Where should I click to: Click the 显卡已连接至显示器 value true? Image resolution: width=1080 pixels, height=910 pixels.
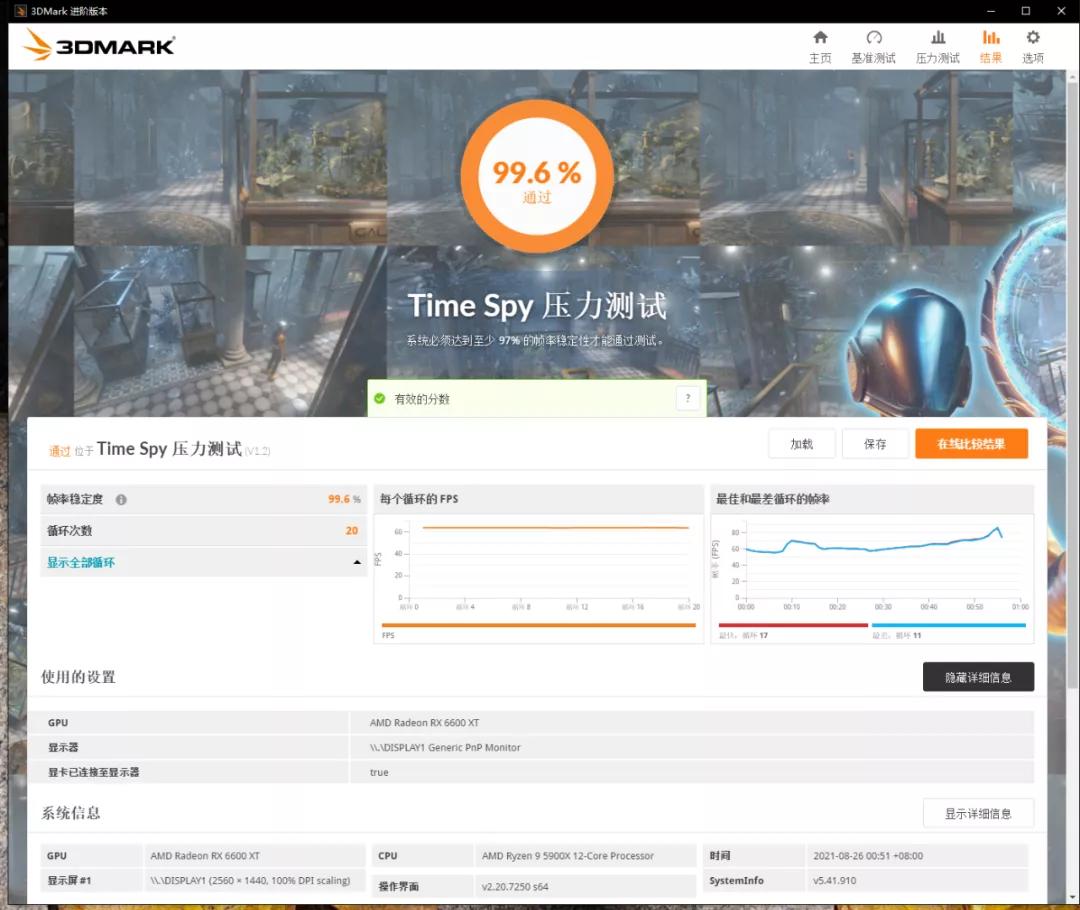tap(379, 772)
